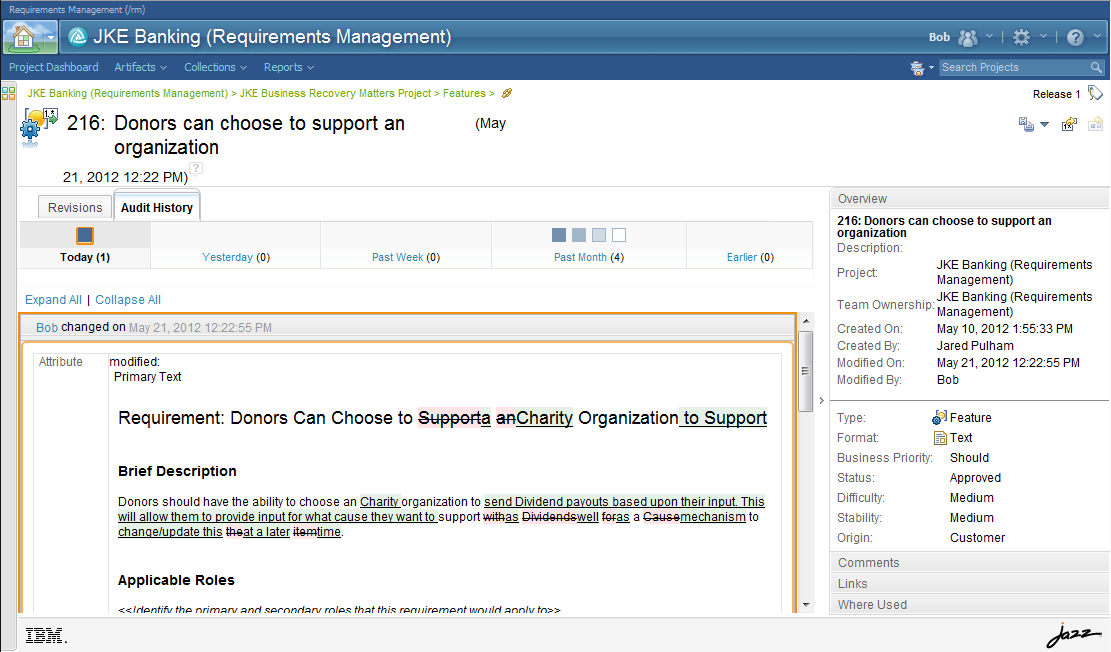1111x652 pixels.
Task: Open JKE Banking (Requirements Management) breadcrumb link
Action: [x=128, y=94]
